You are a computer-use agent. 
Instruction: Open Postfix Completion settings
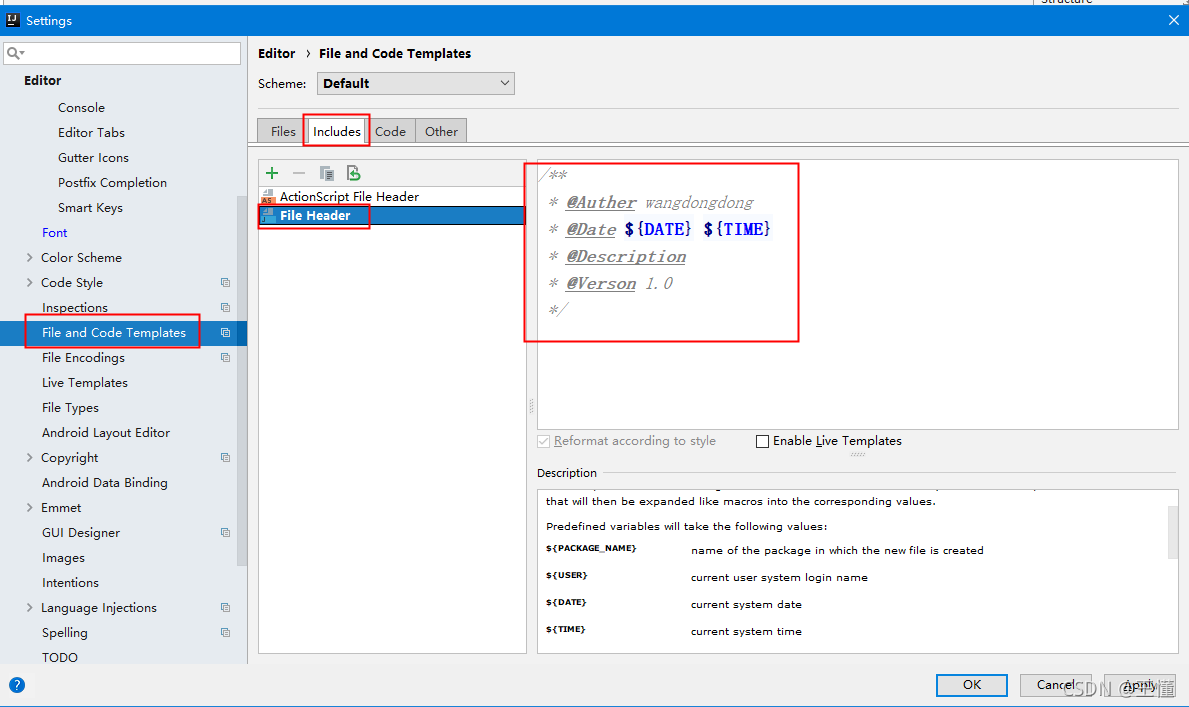click(112, 183)
